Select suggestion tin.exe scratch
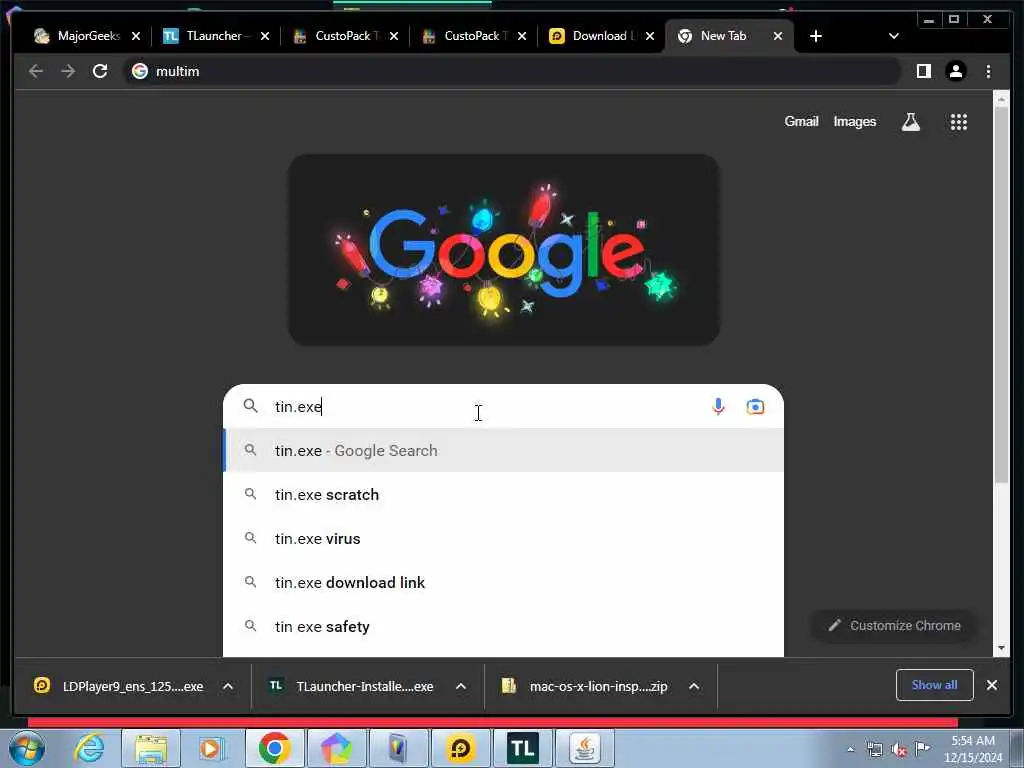 503,494
